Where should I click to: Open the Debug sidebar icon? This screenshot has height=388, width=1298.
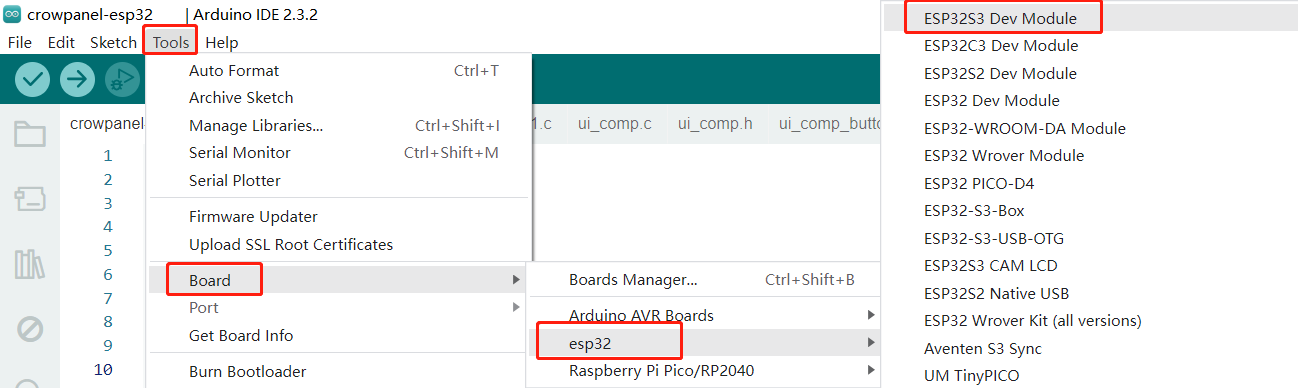30,328
